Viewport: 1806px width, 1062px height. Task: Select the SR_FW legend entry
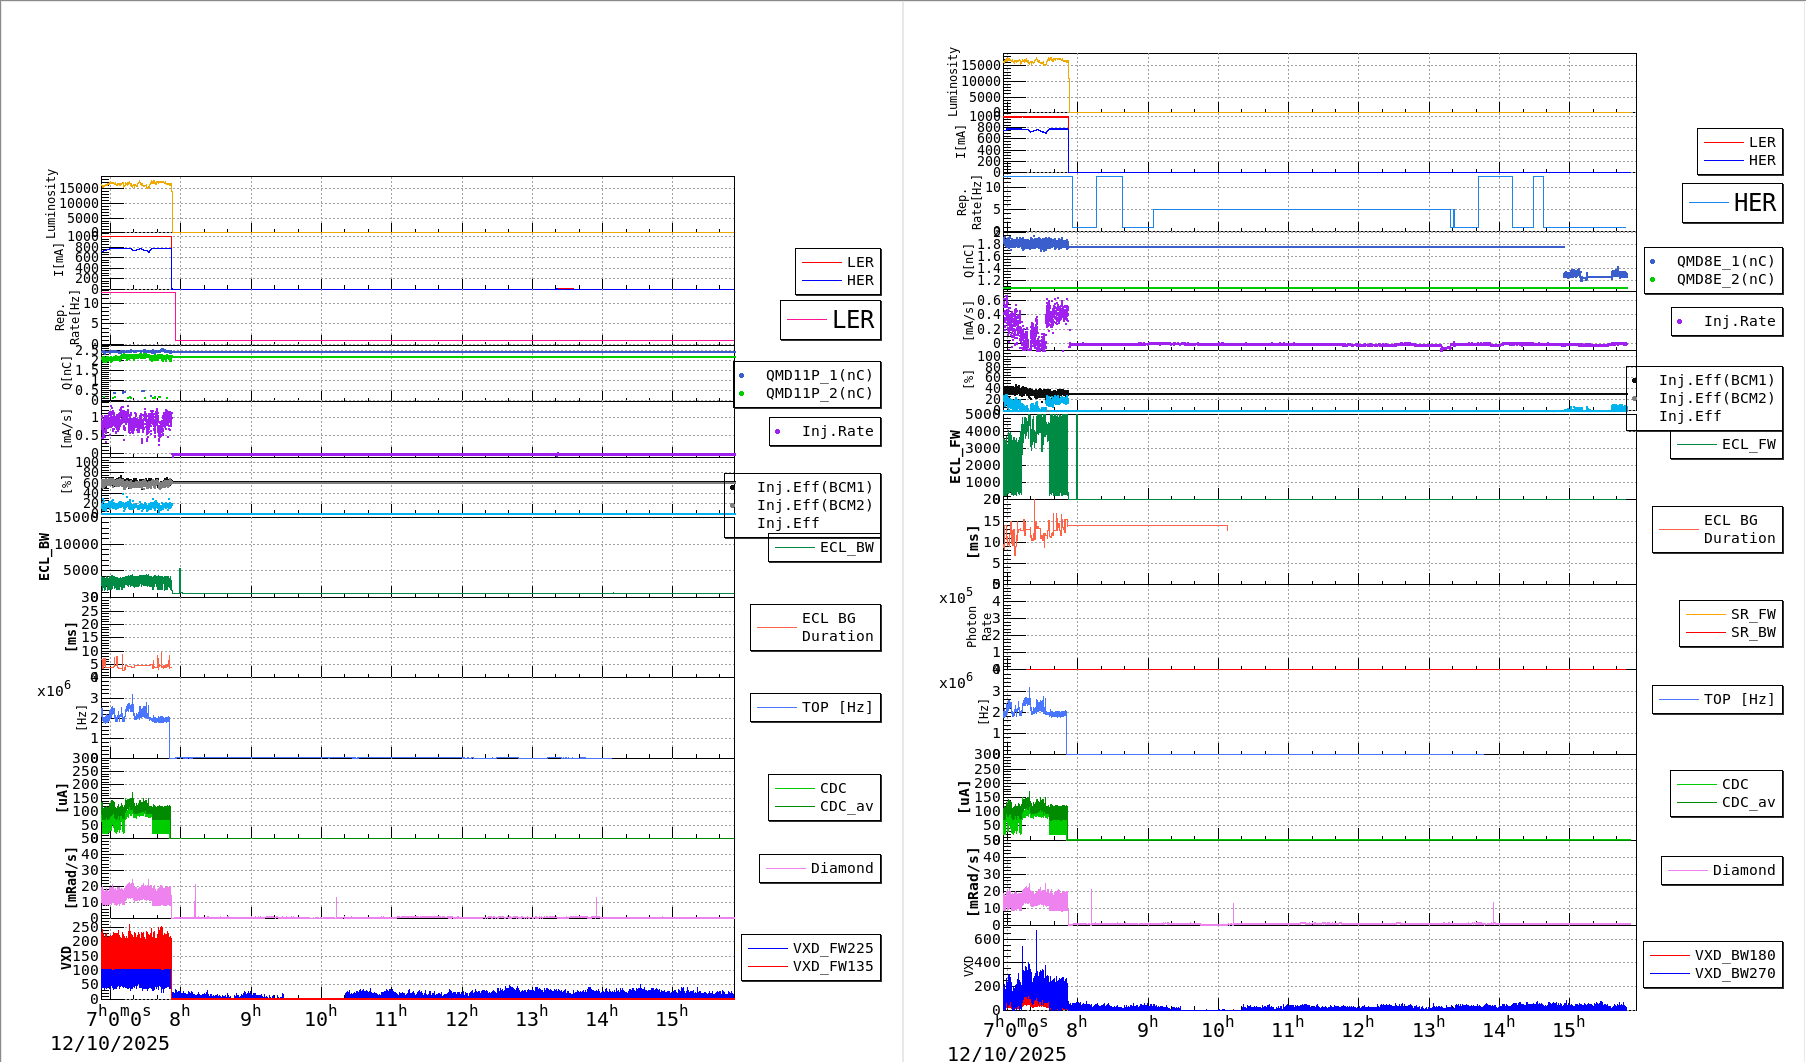pos(1752,614)
